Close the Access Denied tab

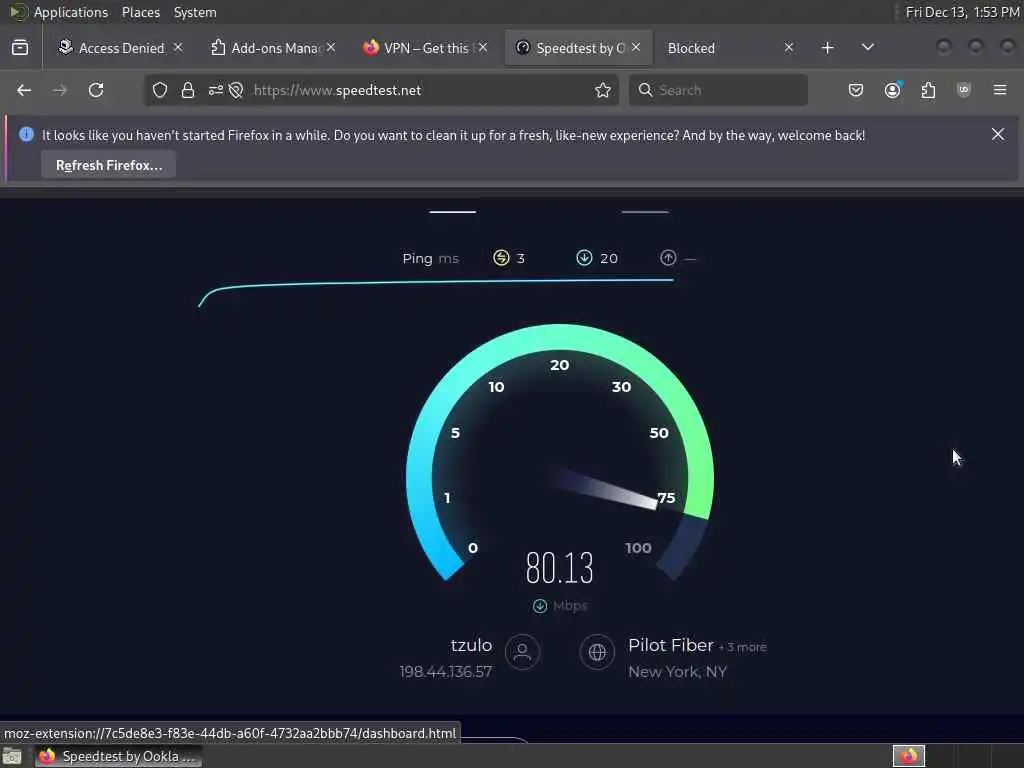tap(178, 47)
